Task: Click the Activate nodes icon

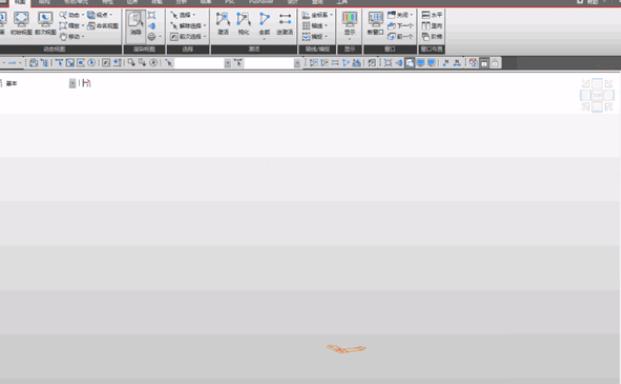Action: (x=223, y=23)
